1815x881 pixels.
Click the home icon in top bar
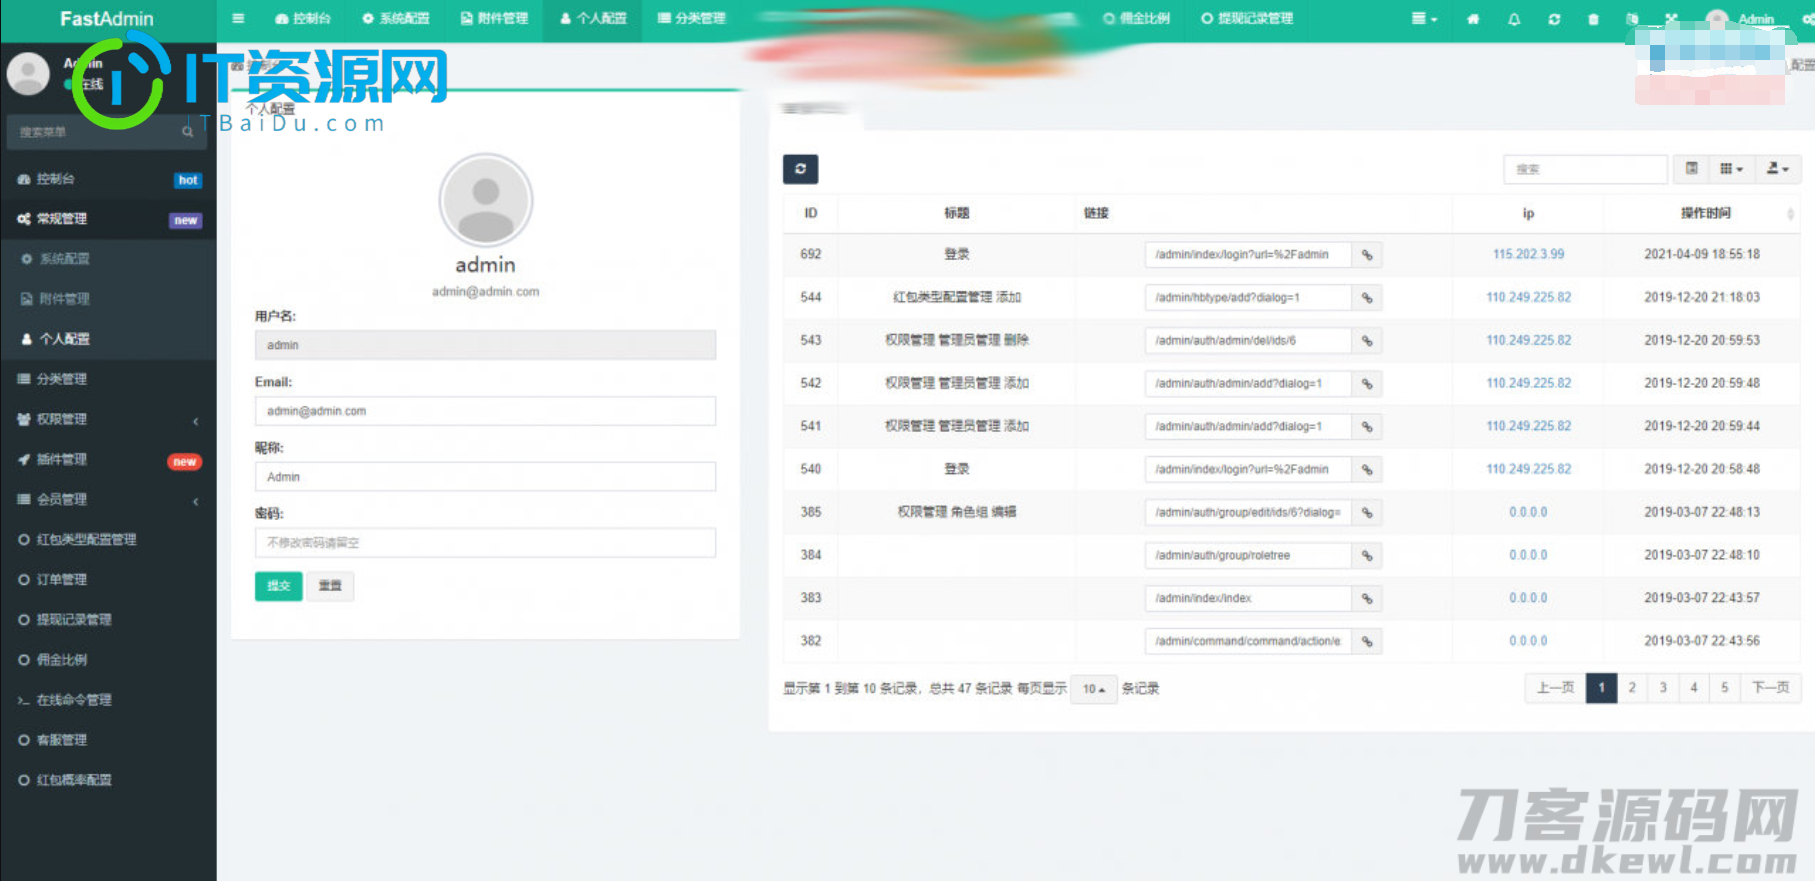(1473, 19)
